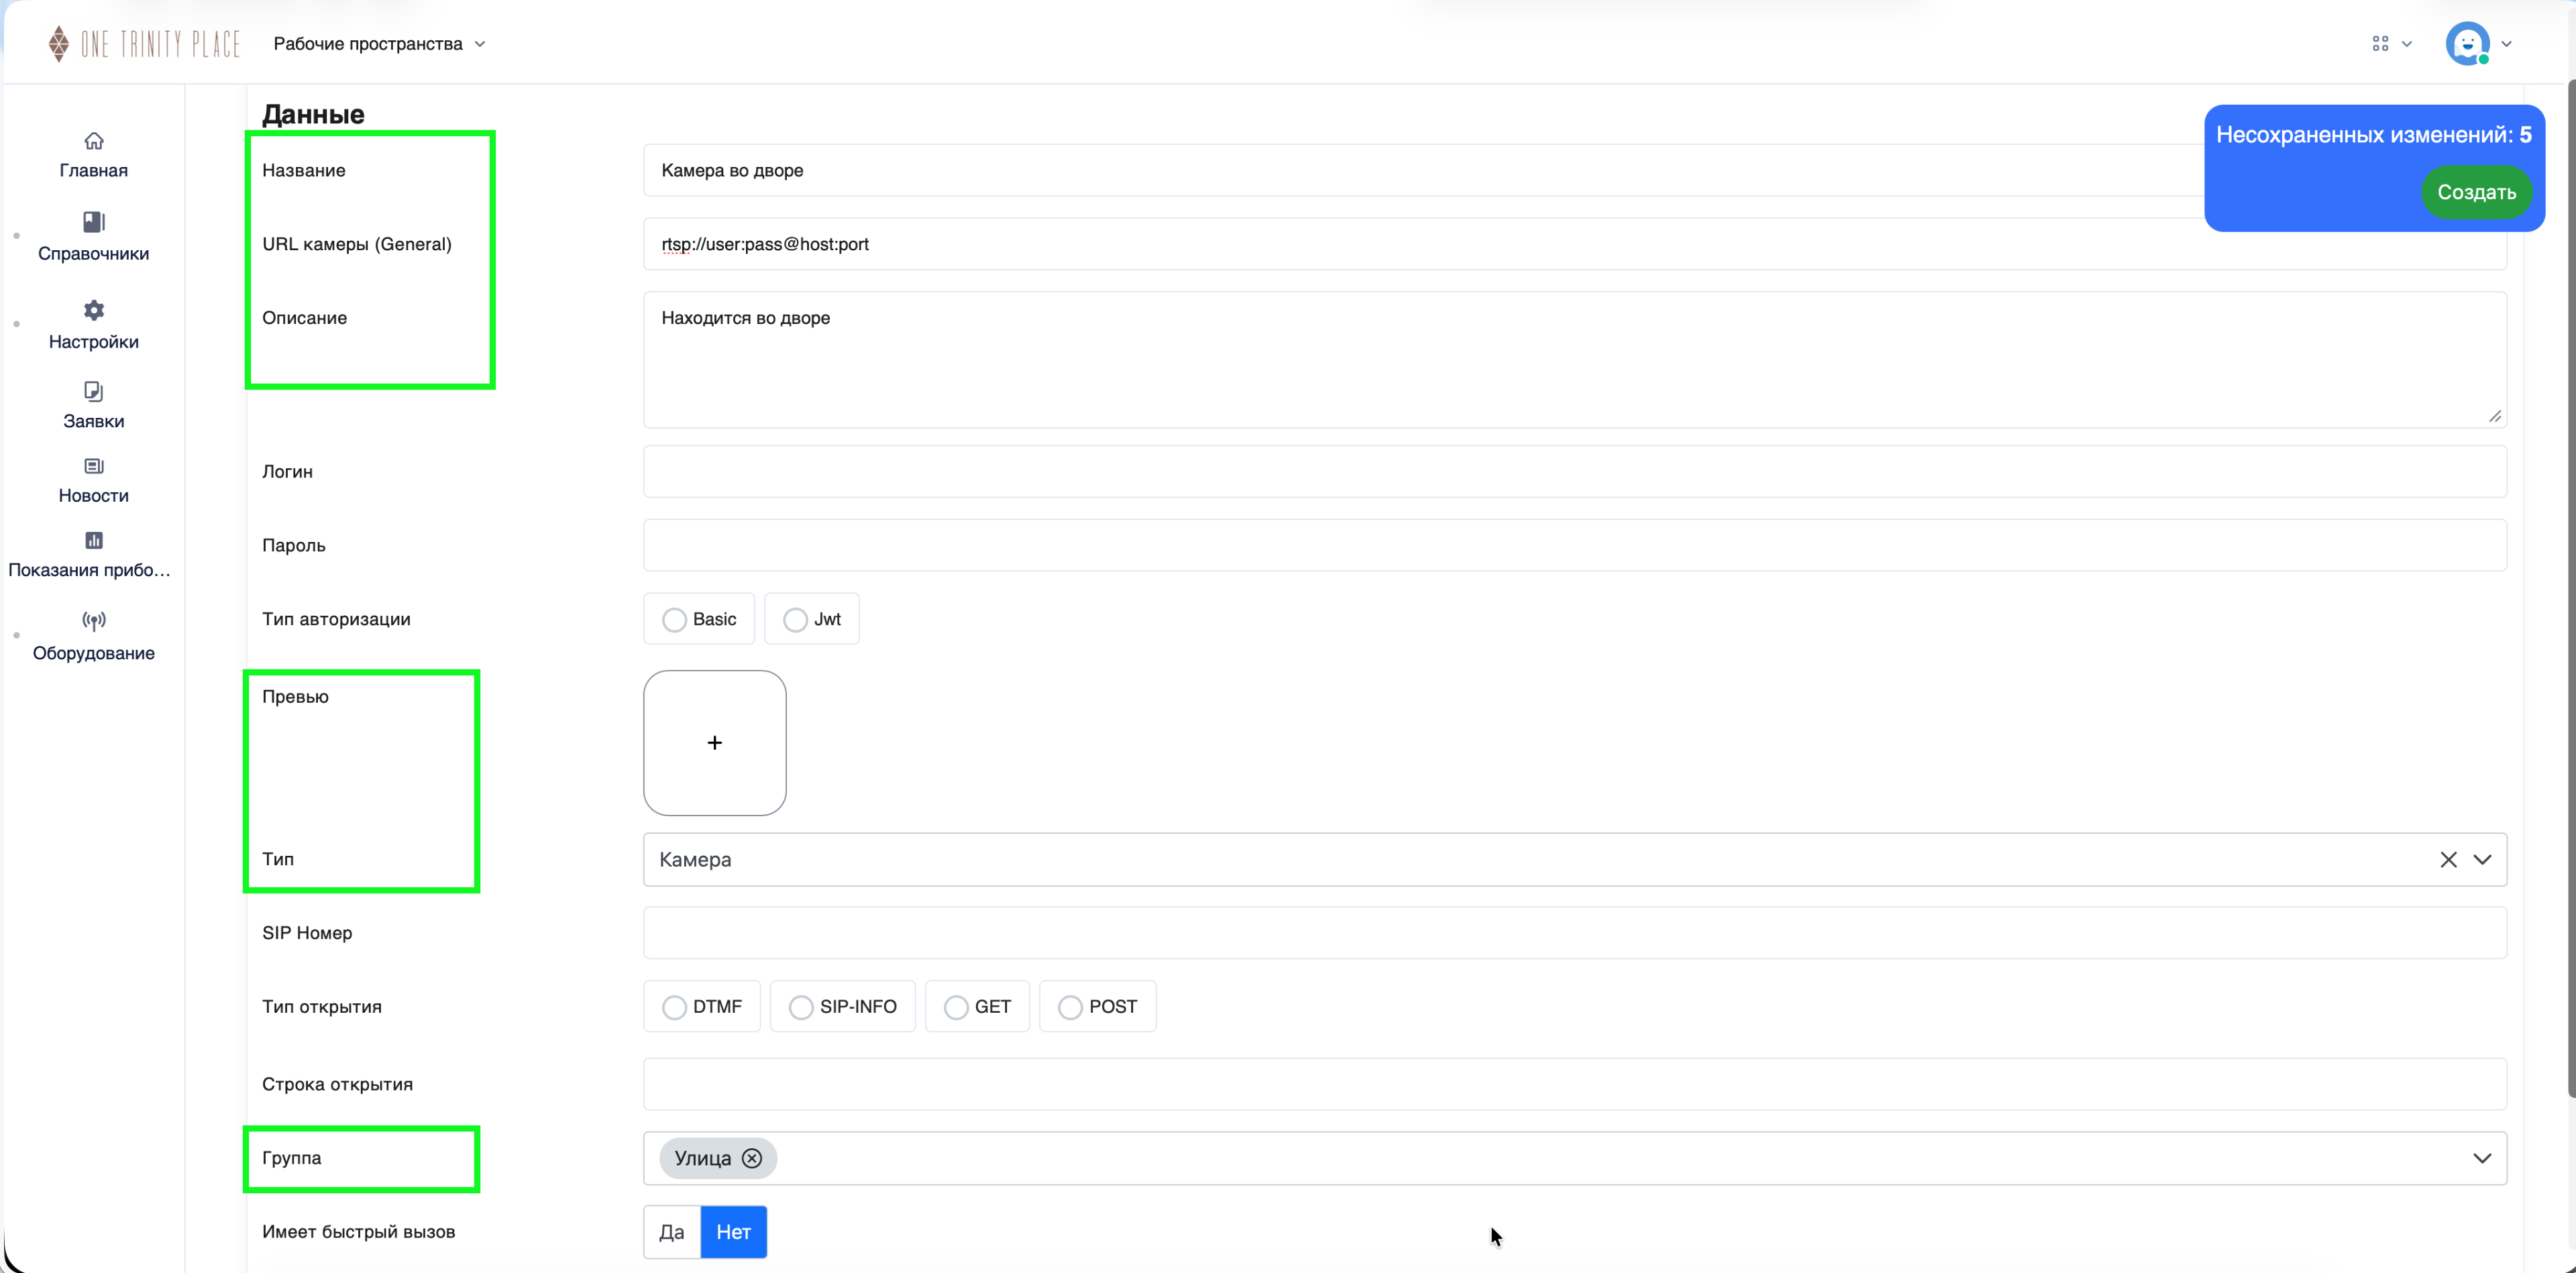Open the Оборудование antenna icon

pos(94,621)
